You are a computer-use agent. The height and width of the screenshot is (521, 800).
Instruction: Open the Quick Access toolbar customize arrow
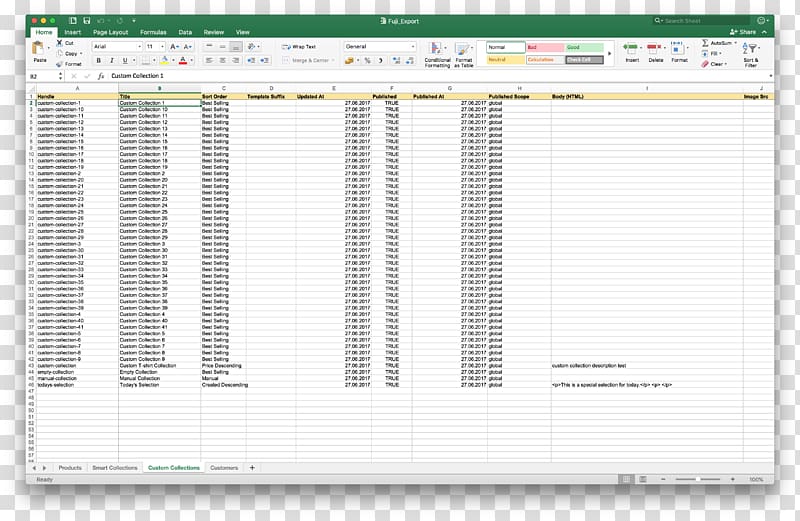pos(134,21)
